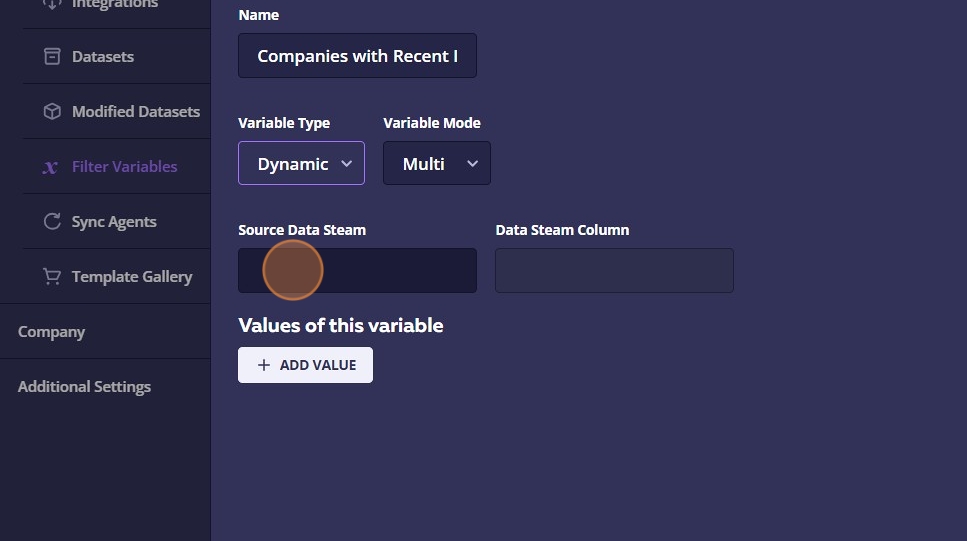Click the Datasets archive icon
Viewport: 967px width, 541px height.
[52, 56]
